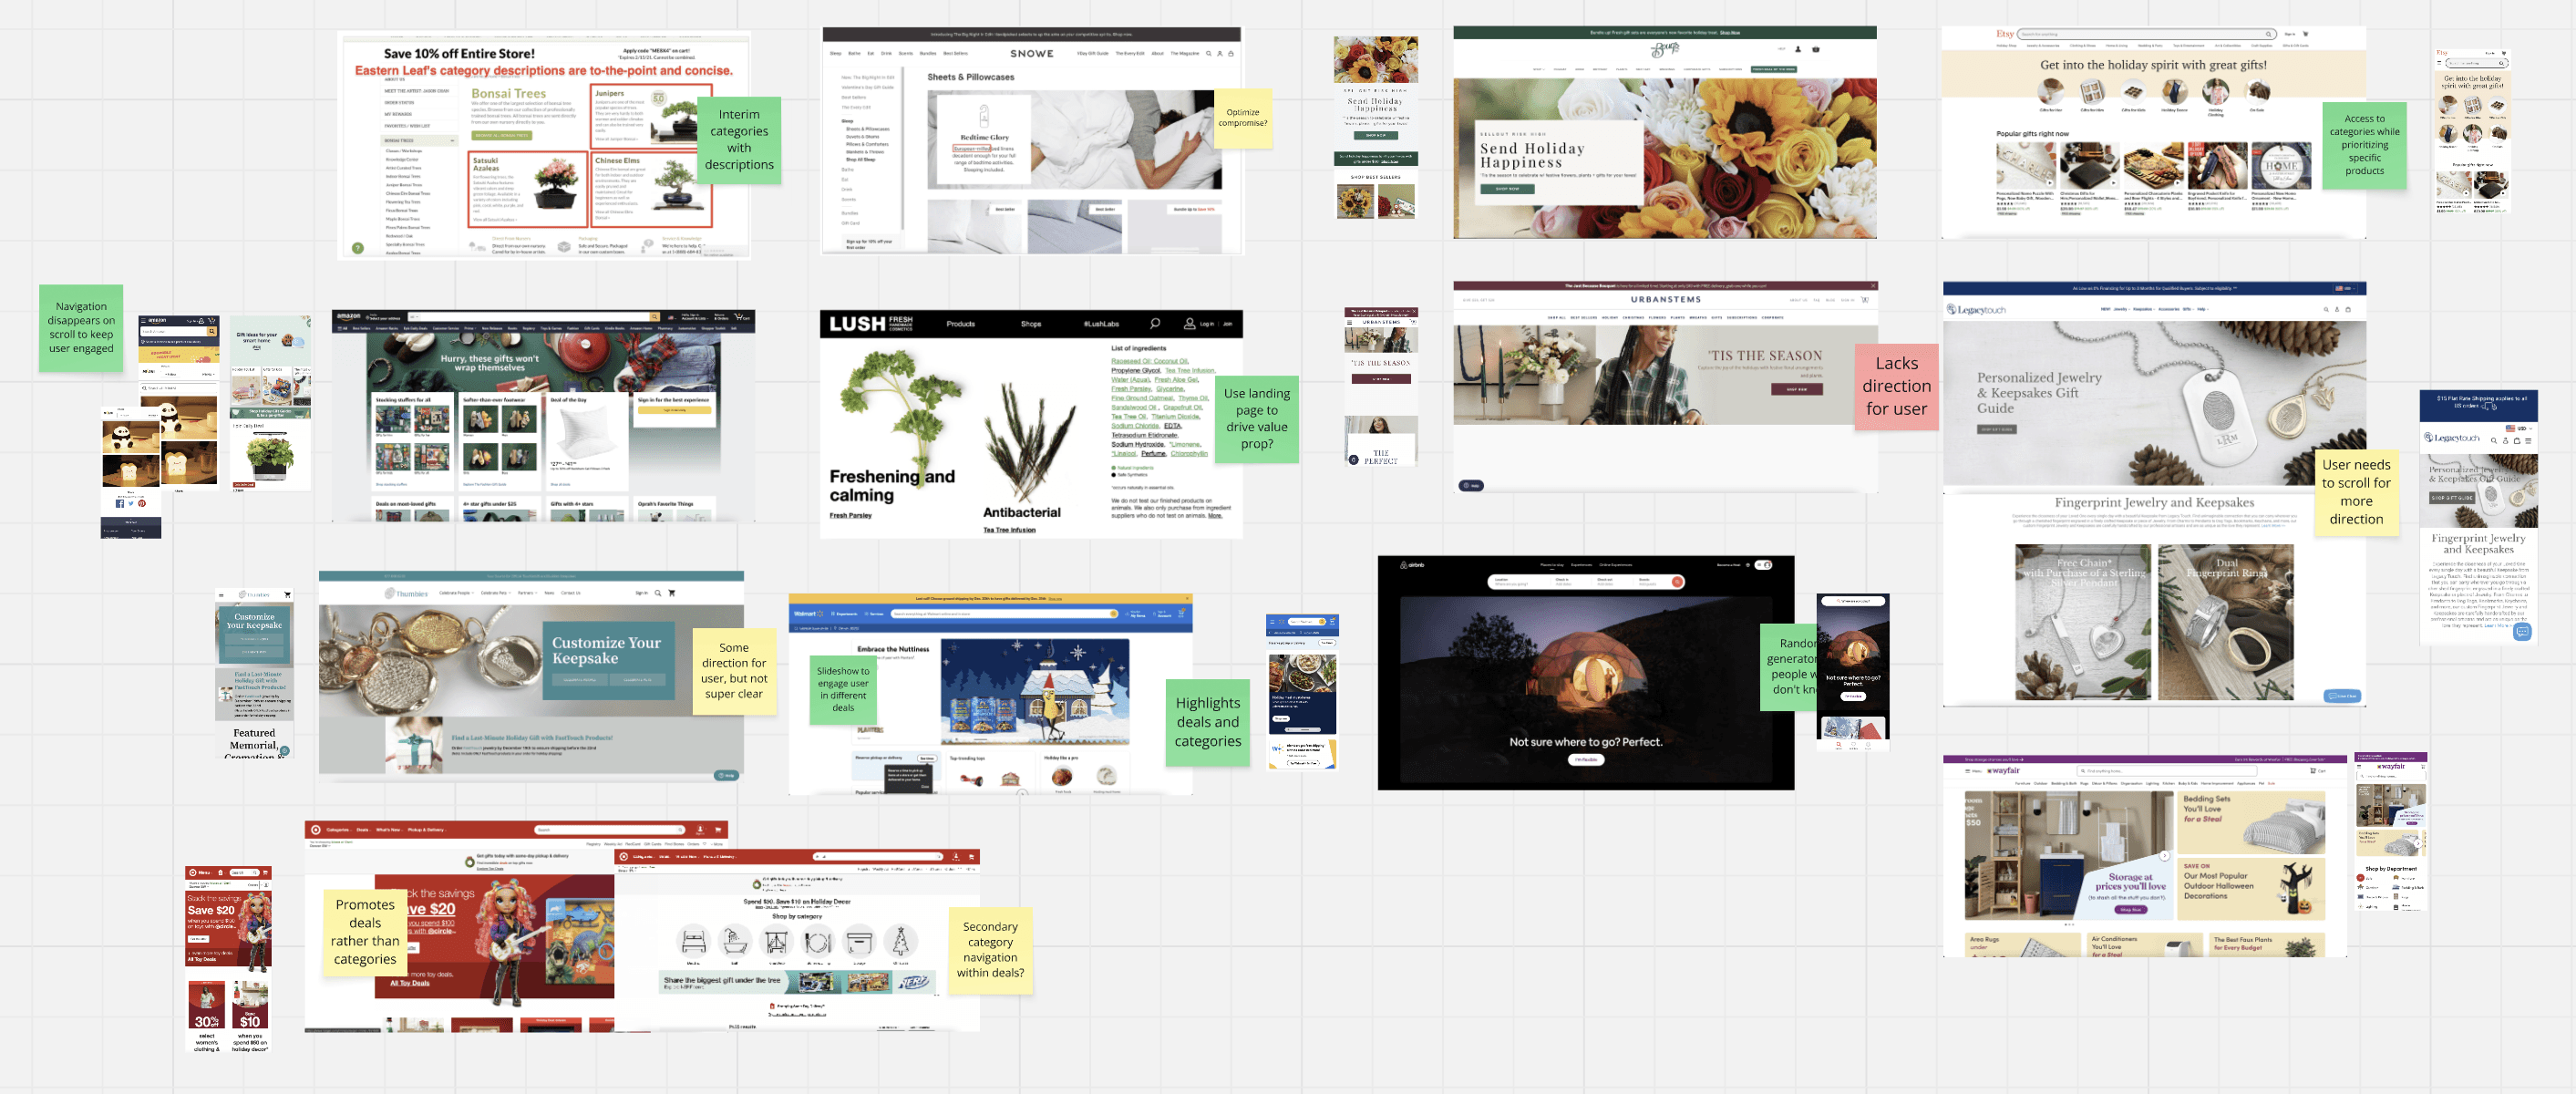This screenshot has width=2576, height=1094.
Task: Click the Airbnb profile menu pill
Action: click(x=1765, y=565)
